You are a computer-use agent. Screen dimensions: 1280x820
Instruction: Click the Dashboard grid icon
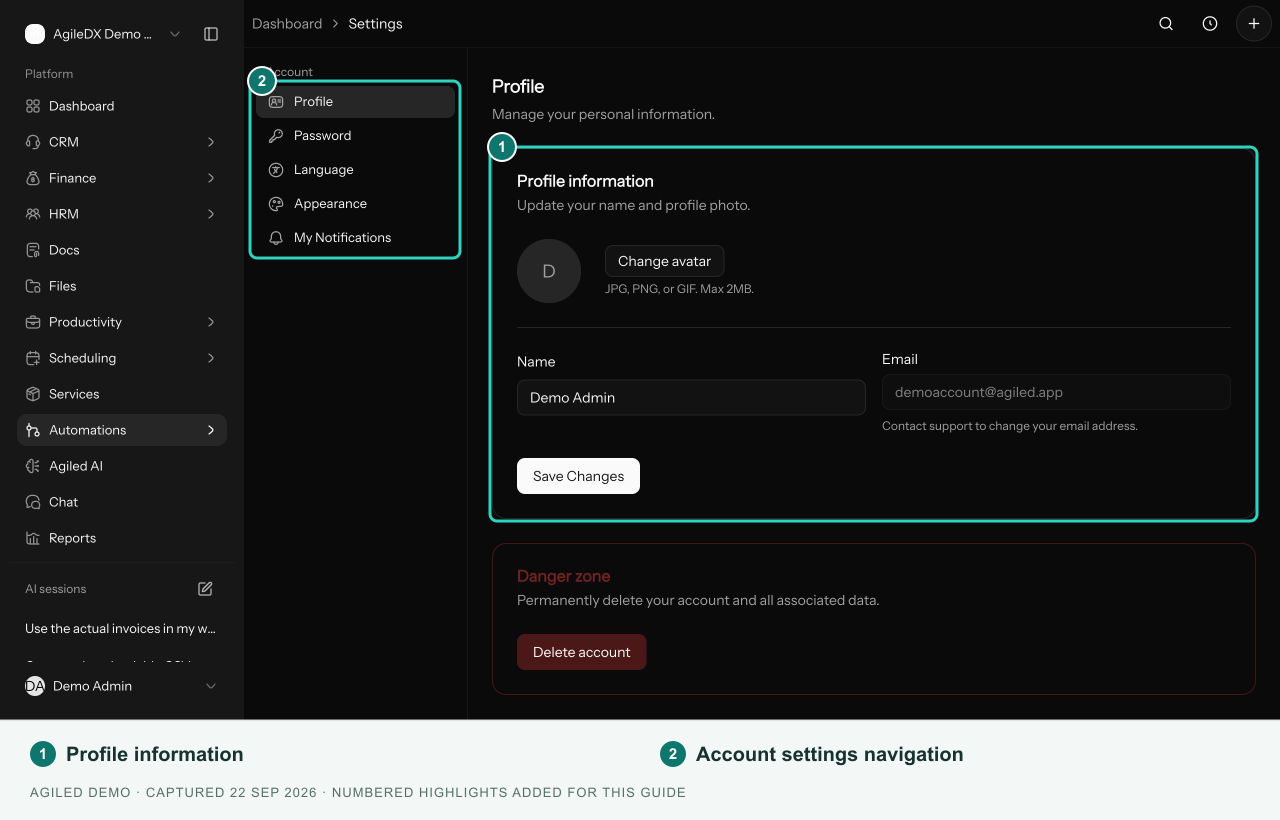coord(33,106)
